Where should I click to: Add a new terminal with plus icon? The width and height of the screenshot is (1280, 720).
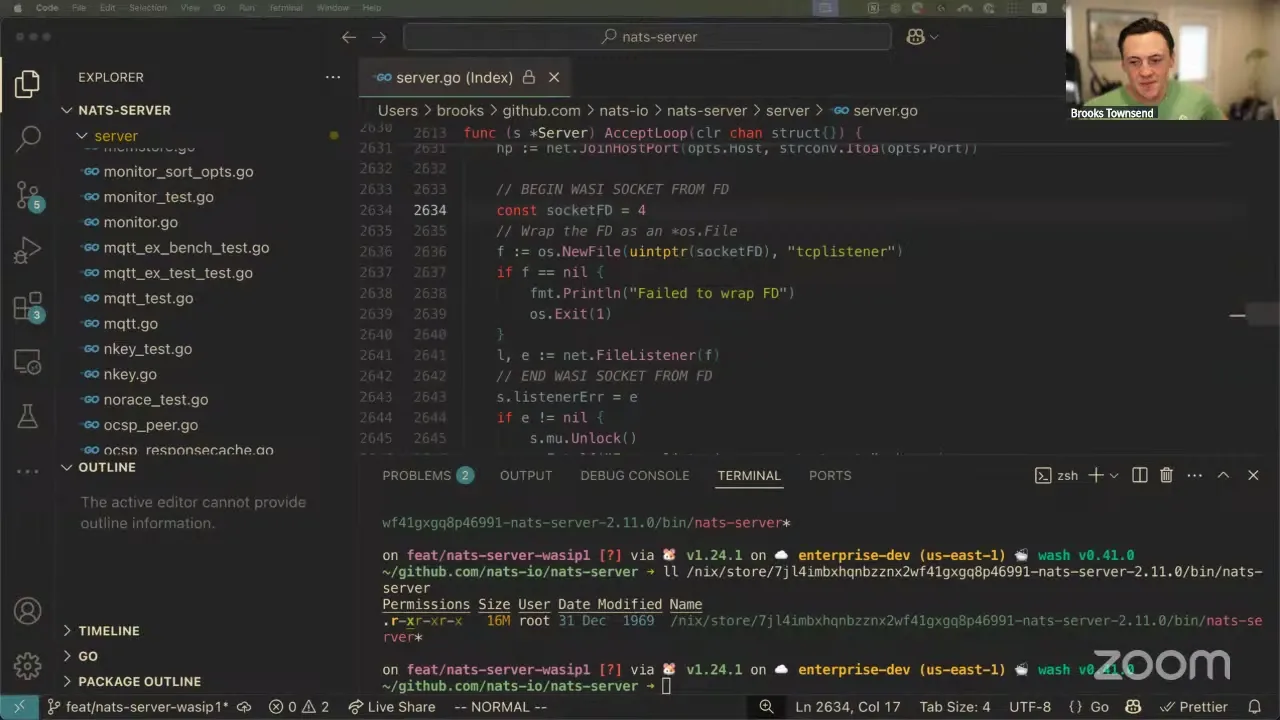point(1095,475)
